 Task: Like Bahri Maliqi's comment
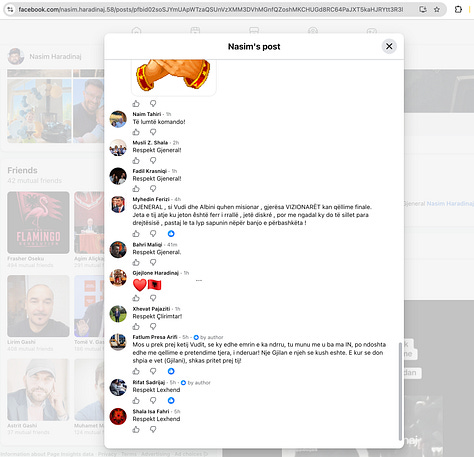pyautogui.click(x=136, y=262)
